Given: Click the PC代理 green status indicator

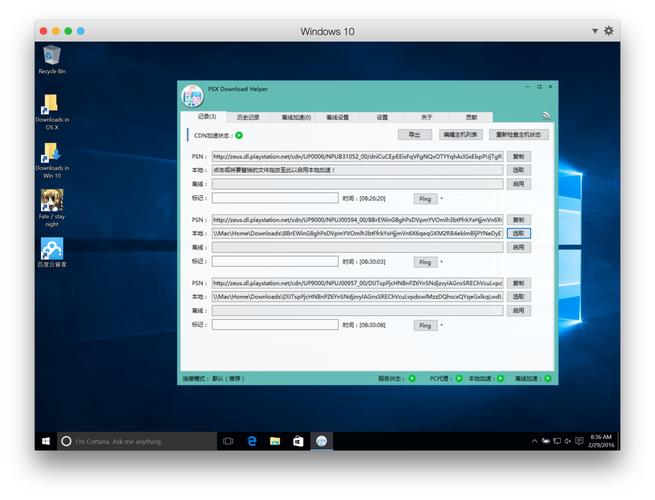Looking at the screenshot, I should point(459,378).
